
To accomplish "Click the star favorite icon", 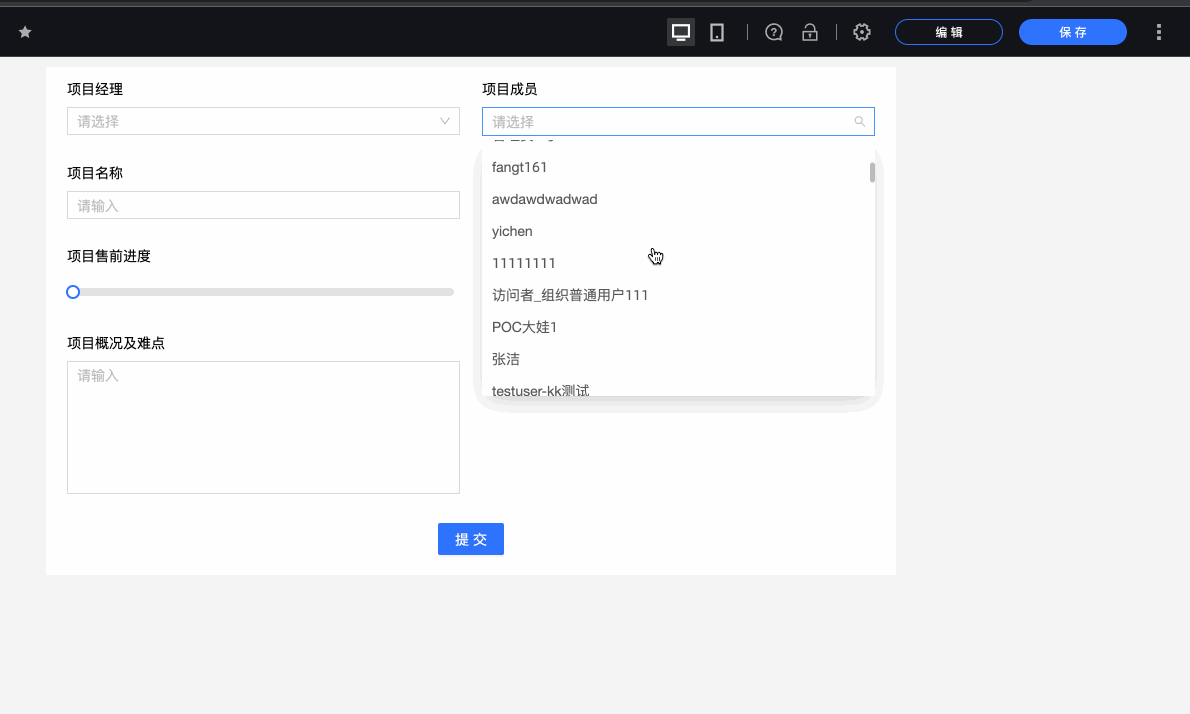I will coord(25,32).
